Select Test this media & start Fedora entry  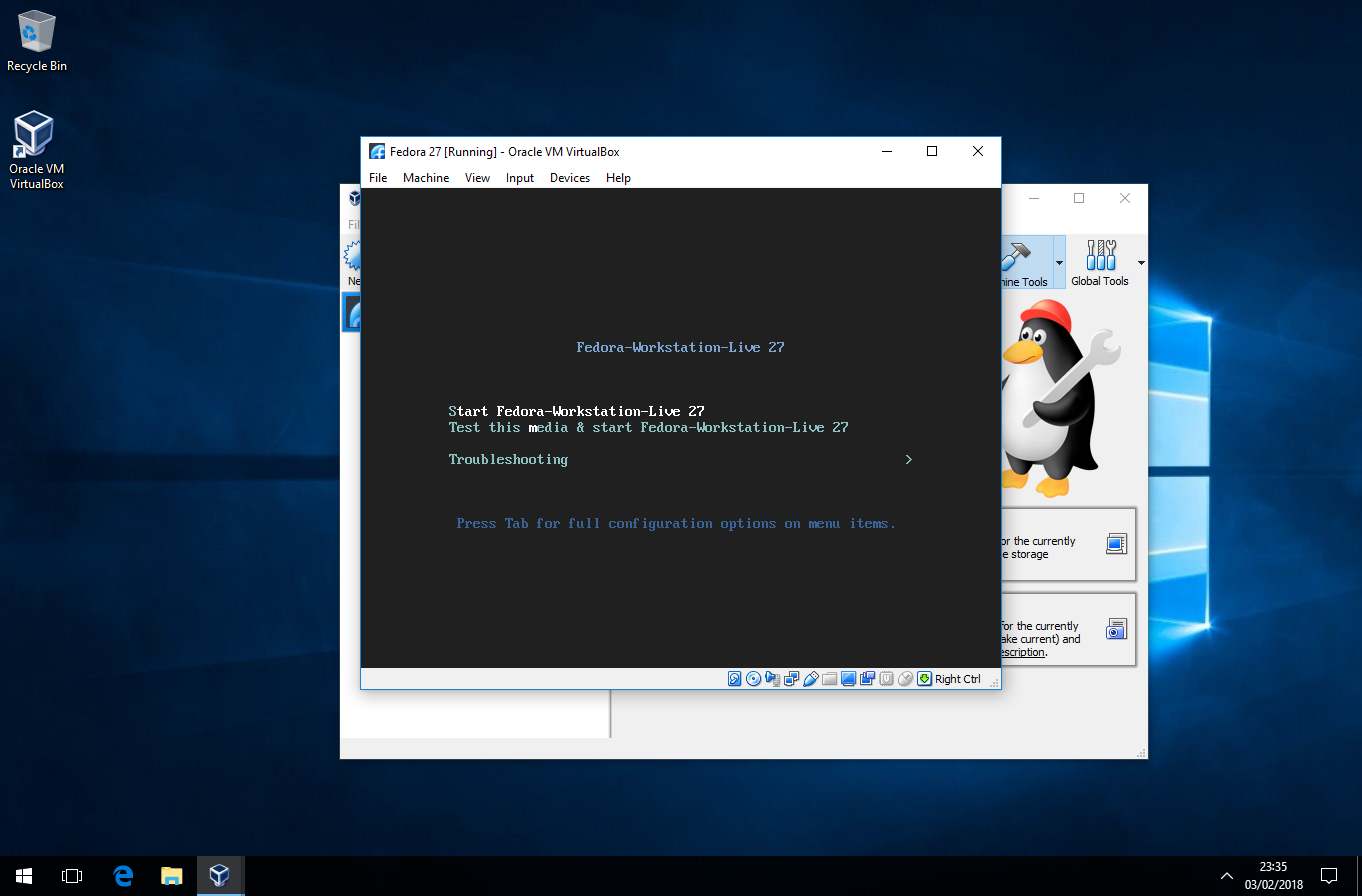coord(648,427)
